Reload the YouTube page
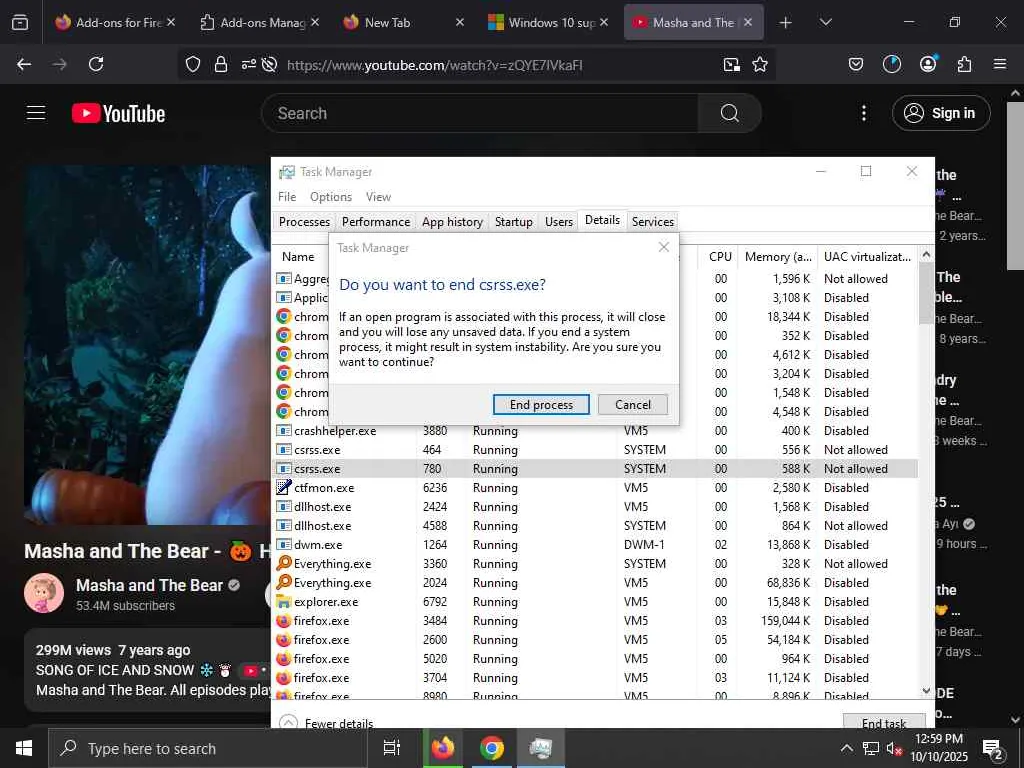This screenshot has height=768, width=1024. (96, 64)
